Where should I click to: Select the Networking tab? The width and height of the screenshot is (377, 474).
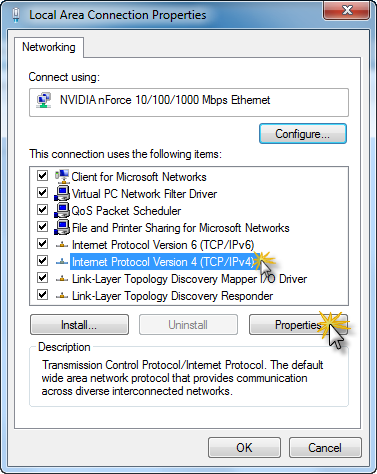[49, 47]
